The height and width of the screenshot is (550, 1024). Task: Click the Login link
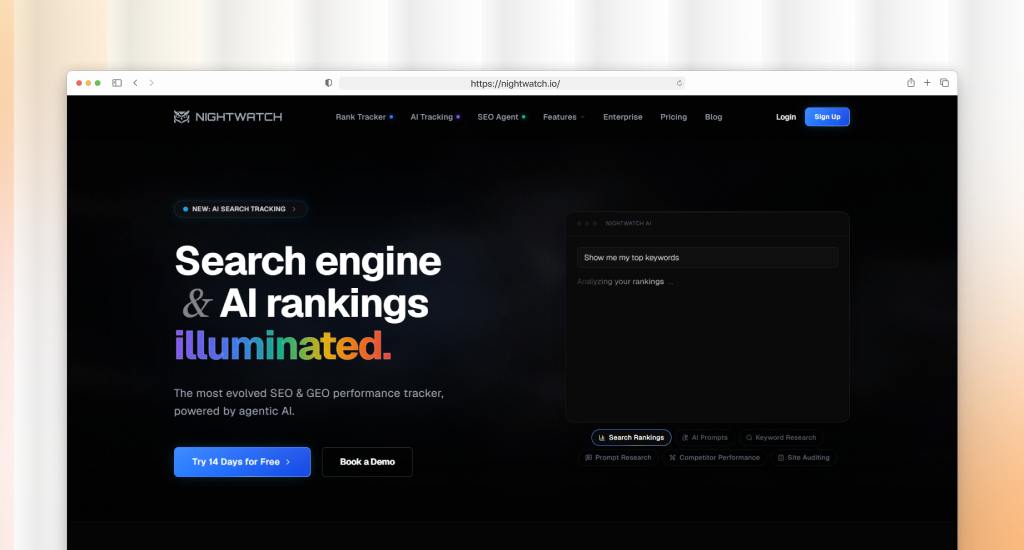pos(786,117)
